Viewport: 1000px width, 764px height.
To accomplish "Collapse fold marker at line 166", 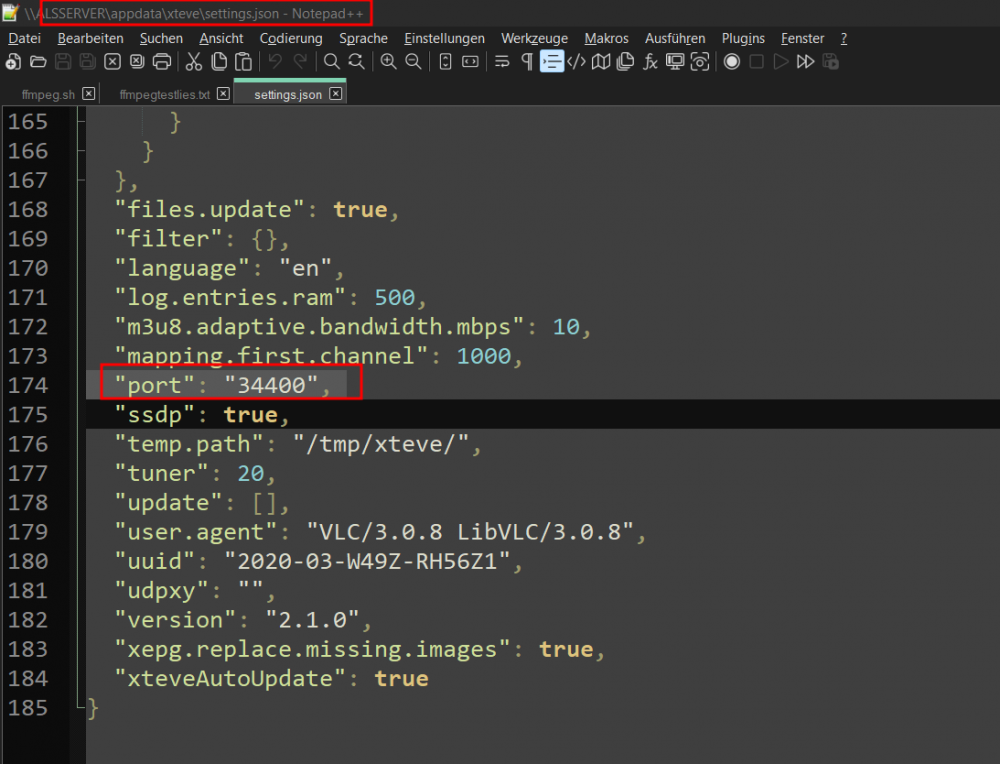I will tap(80, 151).
